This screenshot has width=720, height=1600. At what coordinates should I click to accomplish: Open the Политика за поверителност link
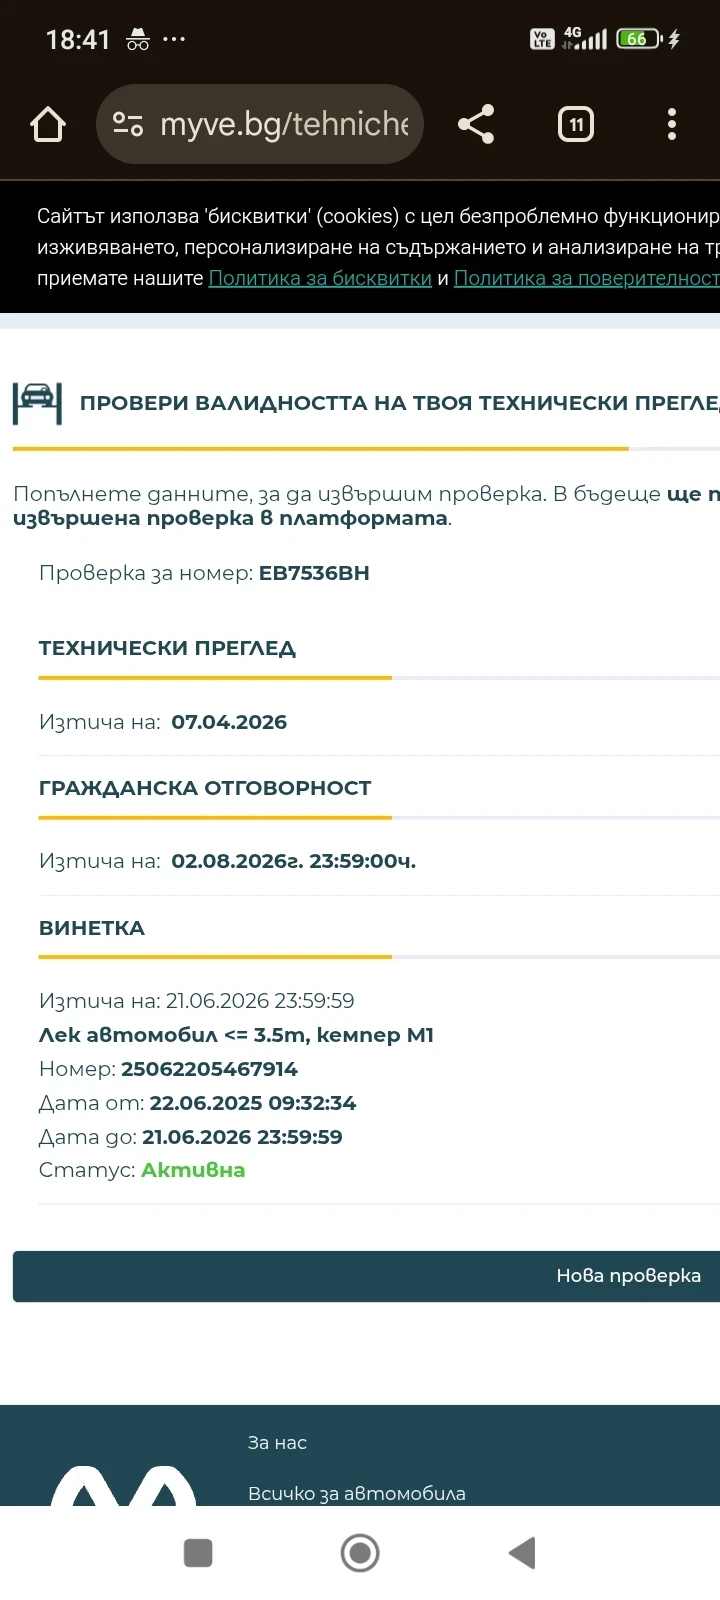tap(588, 278)
